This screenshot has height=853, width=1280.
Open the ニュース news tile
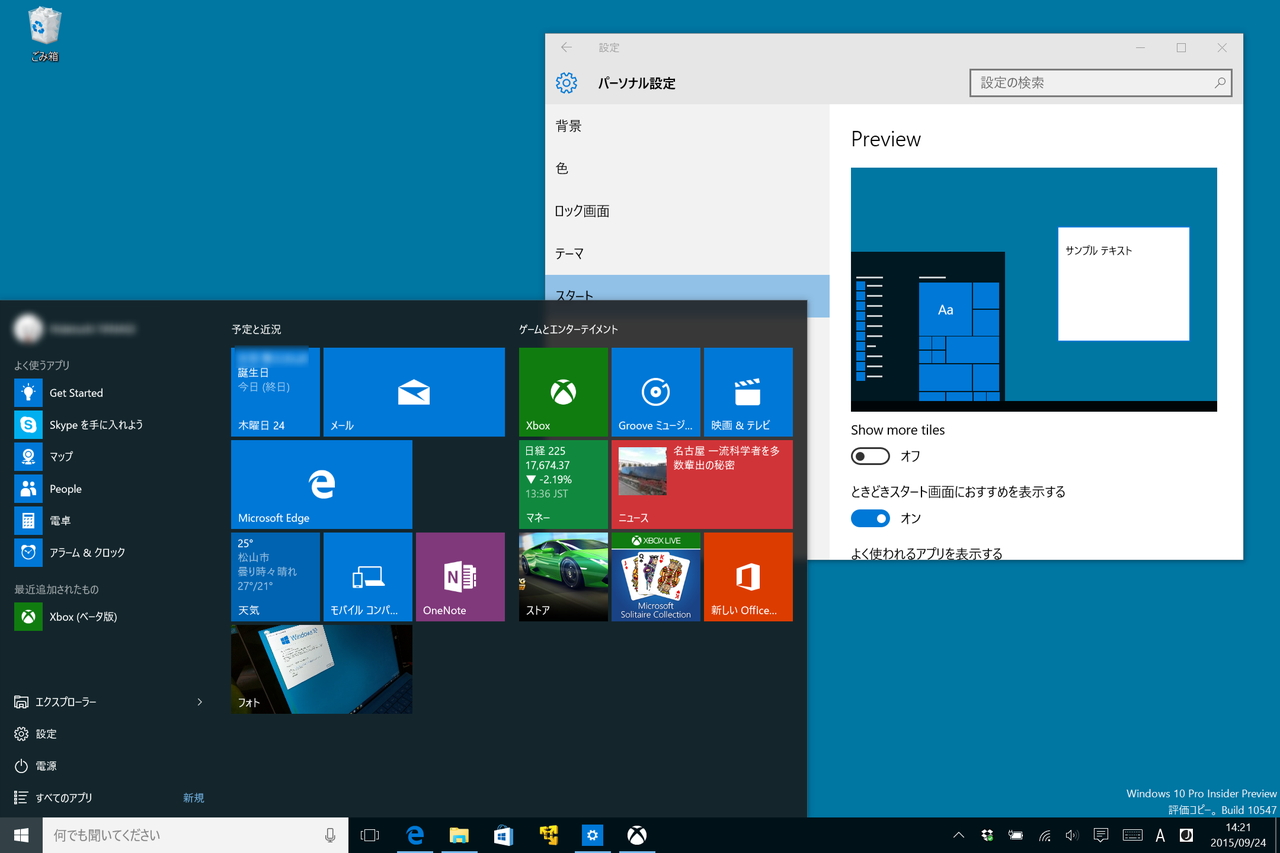pos(702,484)
